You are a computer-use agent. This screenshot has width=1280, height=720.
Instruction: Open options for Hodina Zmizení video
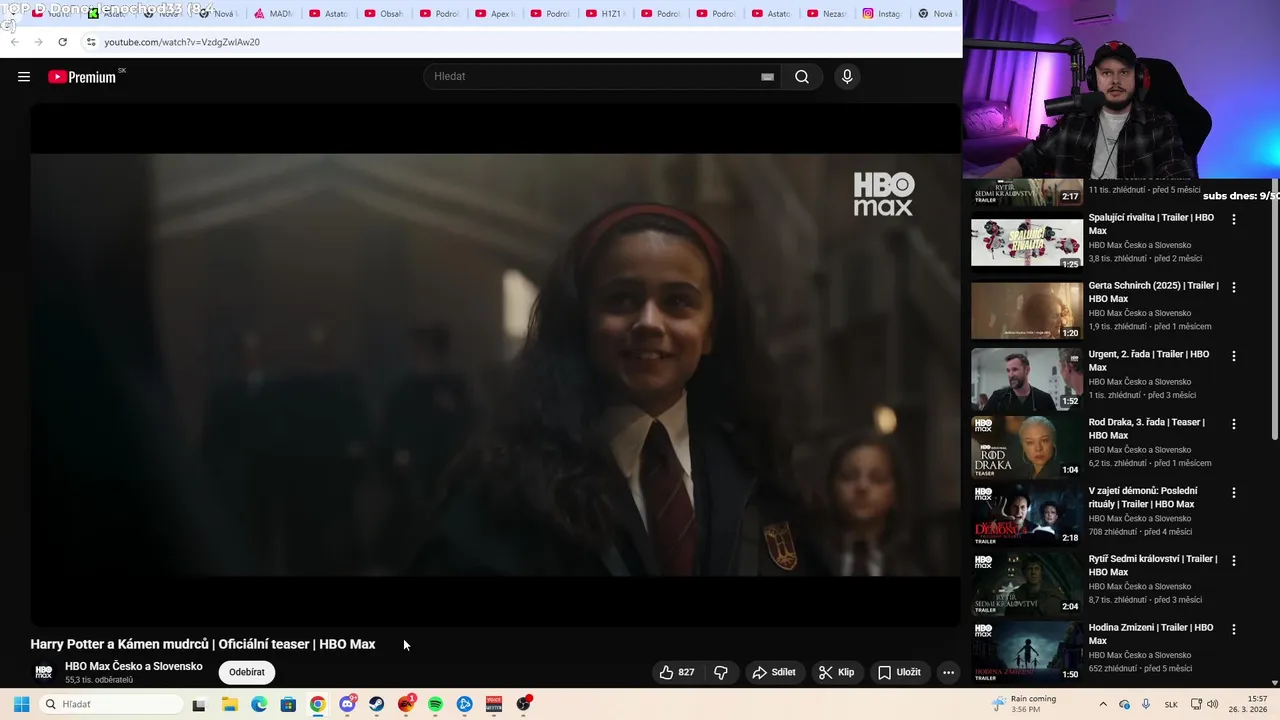tap(1233, 630)
